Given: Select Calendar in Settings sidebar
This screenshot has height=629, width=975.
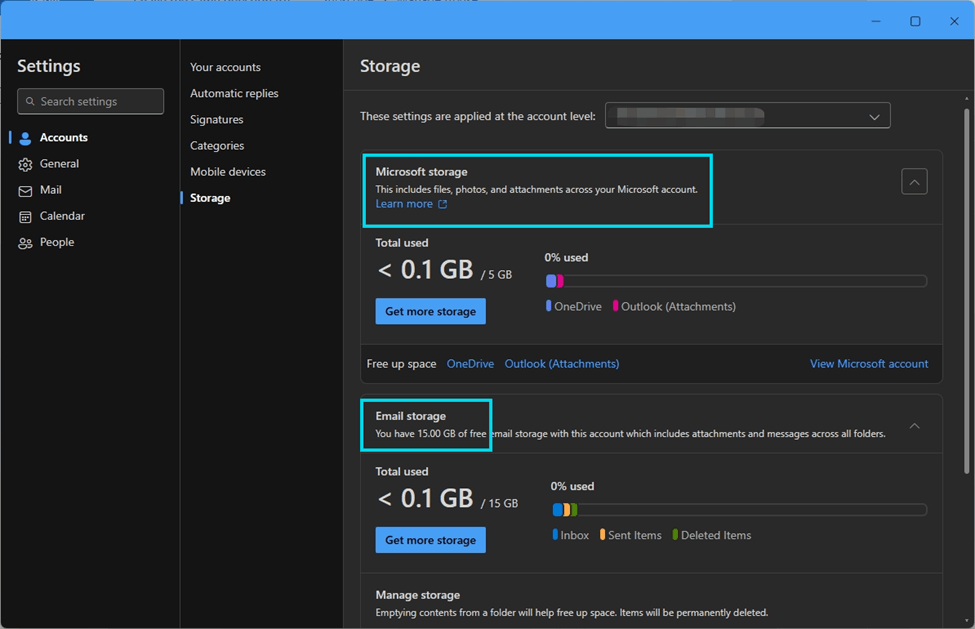Looking at the screenshot, I should pos(62,216).
